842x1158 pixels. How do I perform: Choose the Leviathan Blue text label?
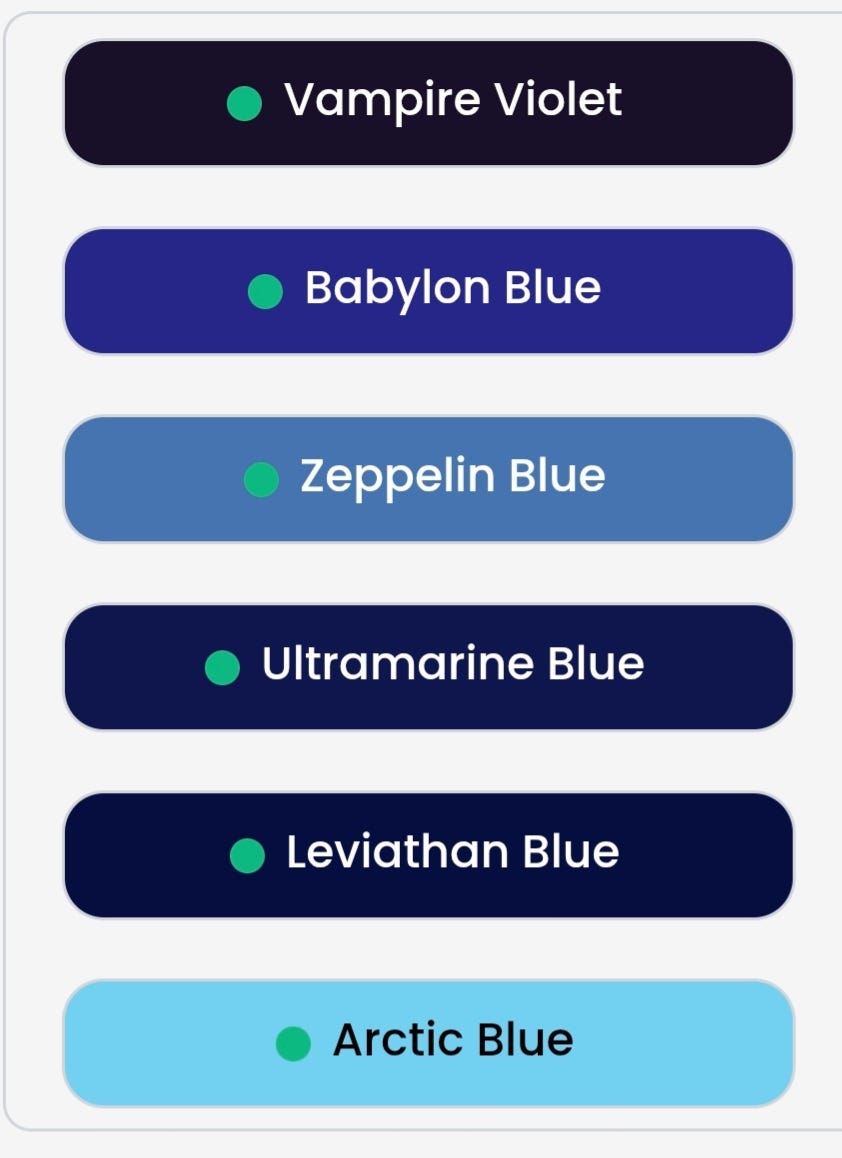coord(452,852)
